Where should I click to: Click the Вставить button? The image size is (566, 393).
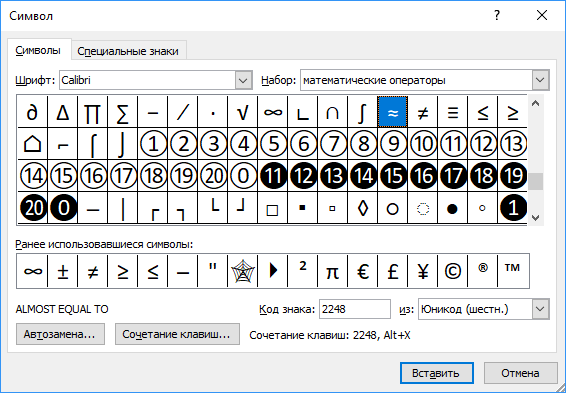pos(436,373)
